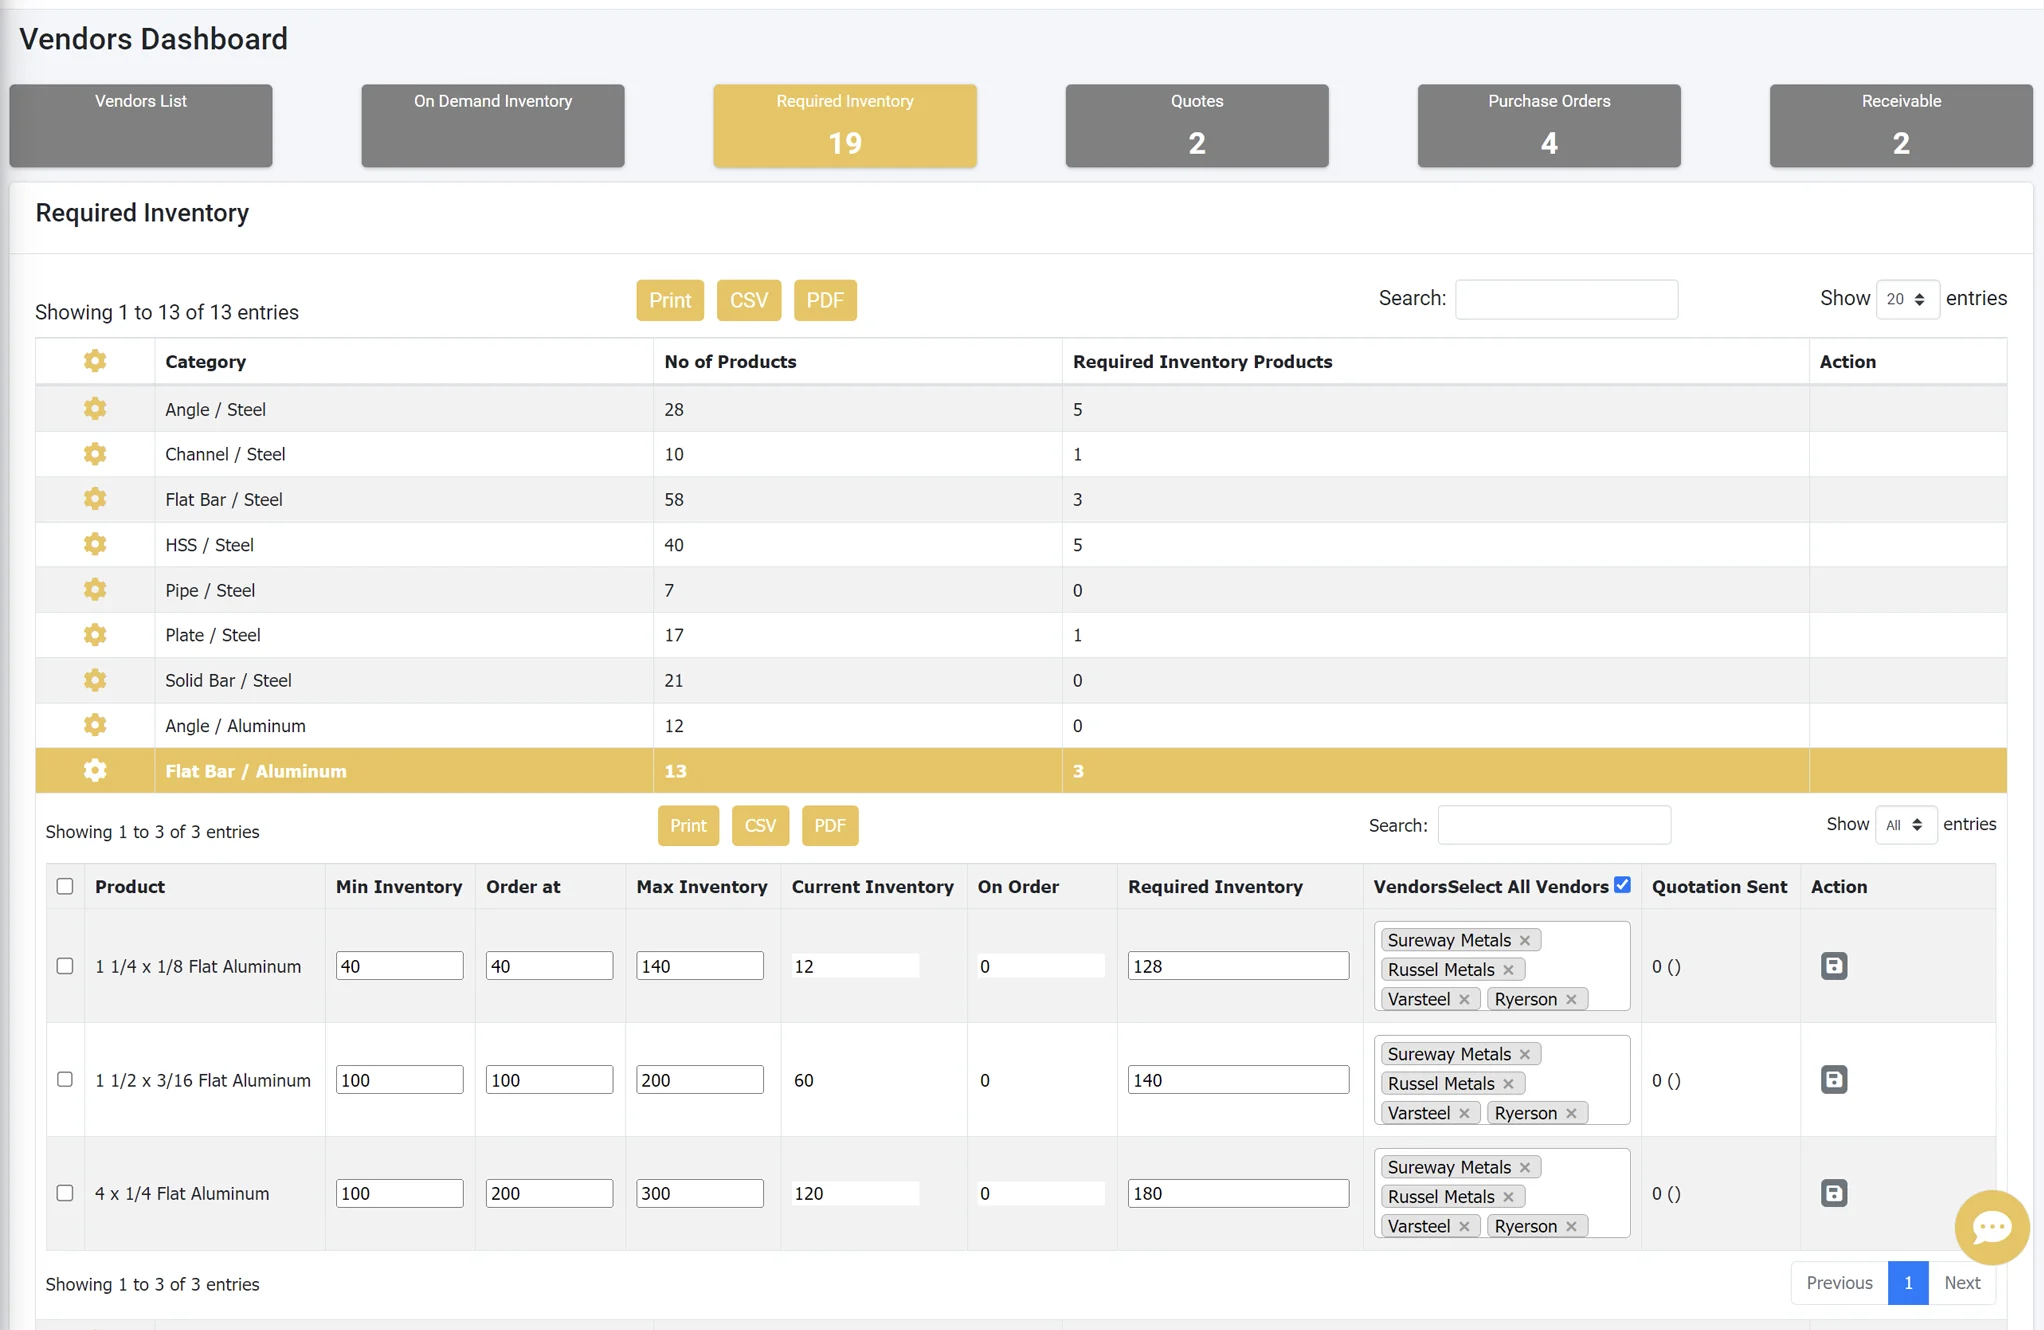The image size is (2044, 1330).
Task: Remove Ryerson vendor from first product row
Action: [1571, 999]
